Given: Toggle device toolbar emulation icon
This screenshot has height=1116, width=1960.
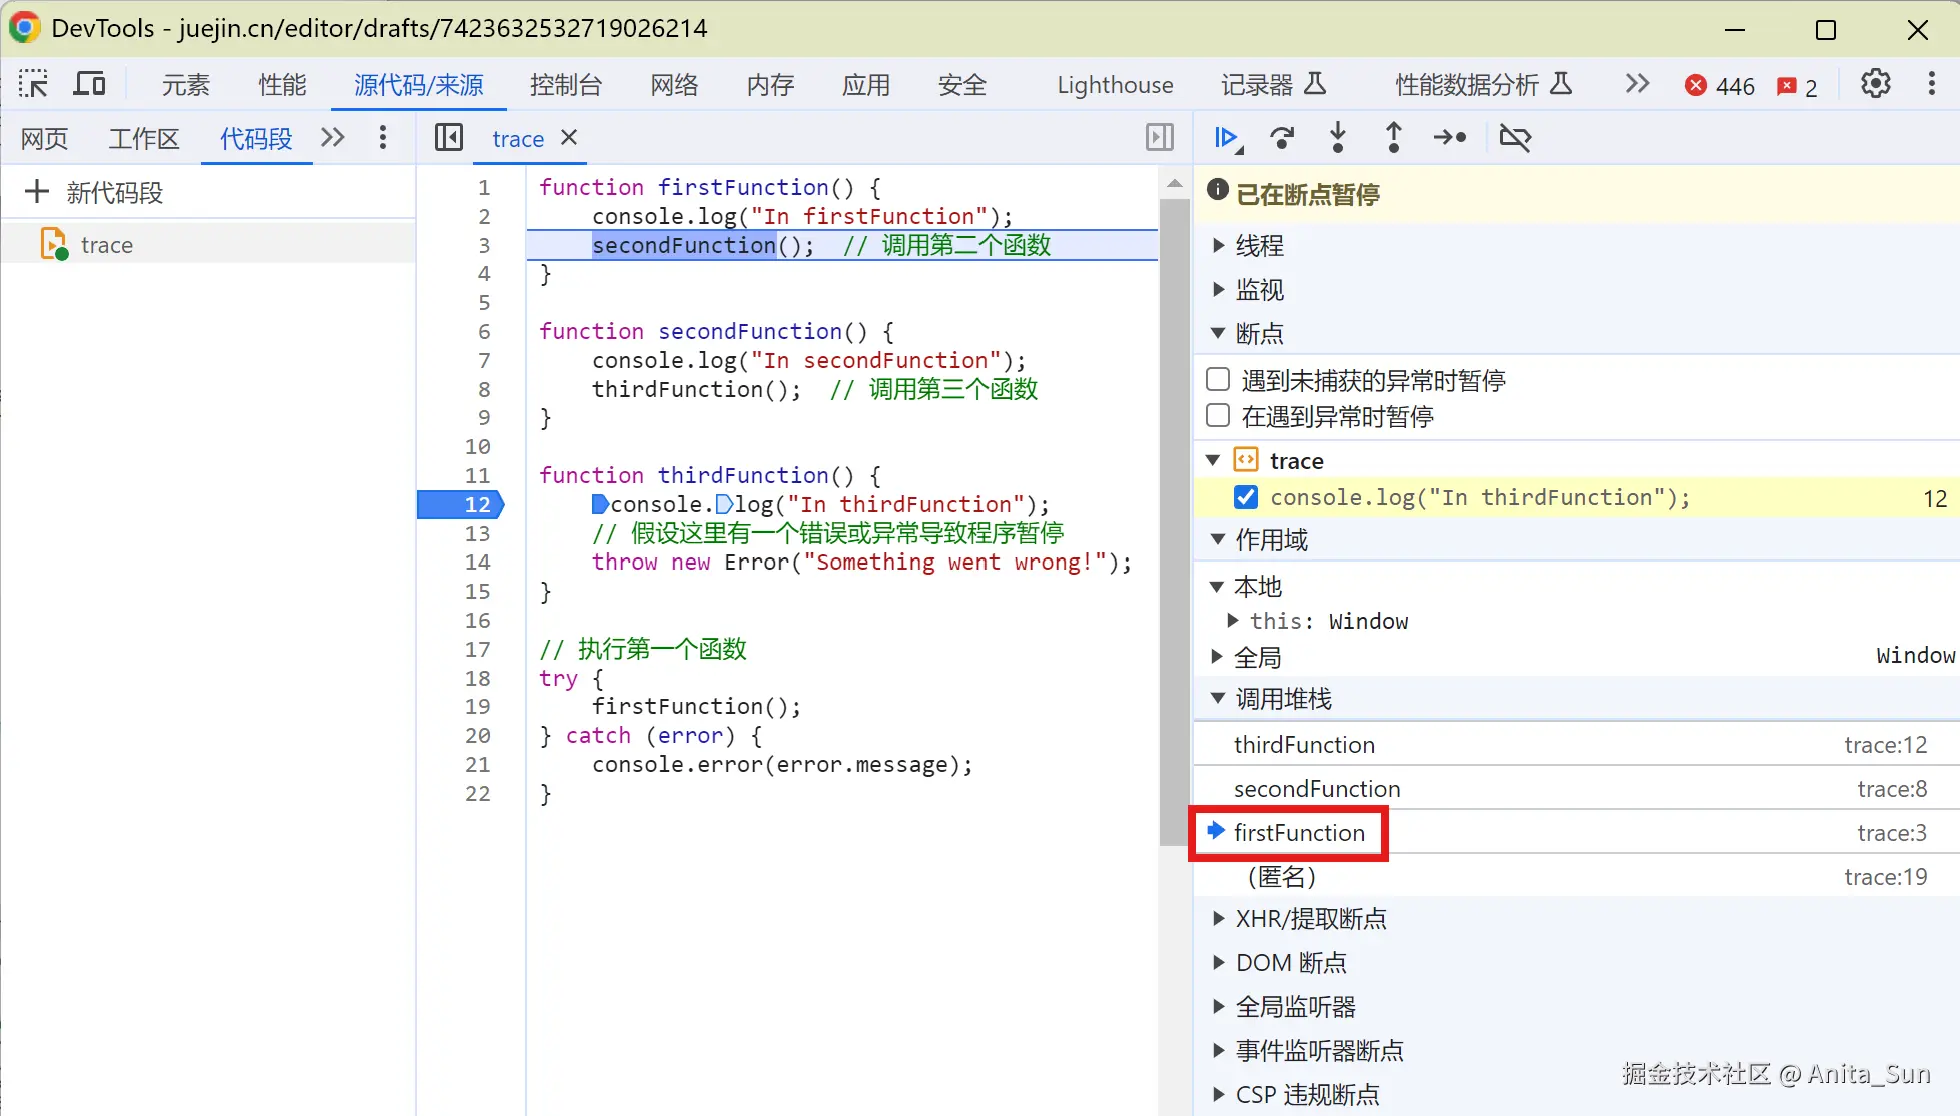Looking at the screenshot, I should [x=89, y=84].
